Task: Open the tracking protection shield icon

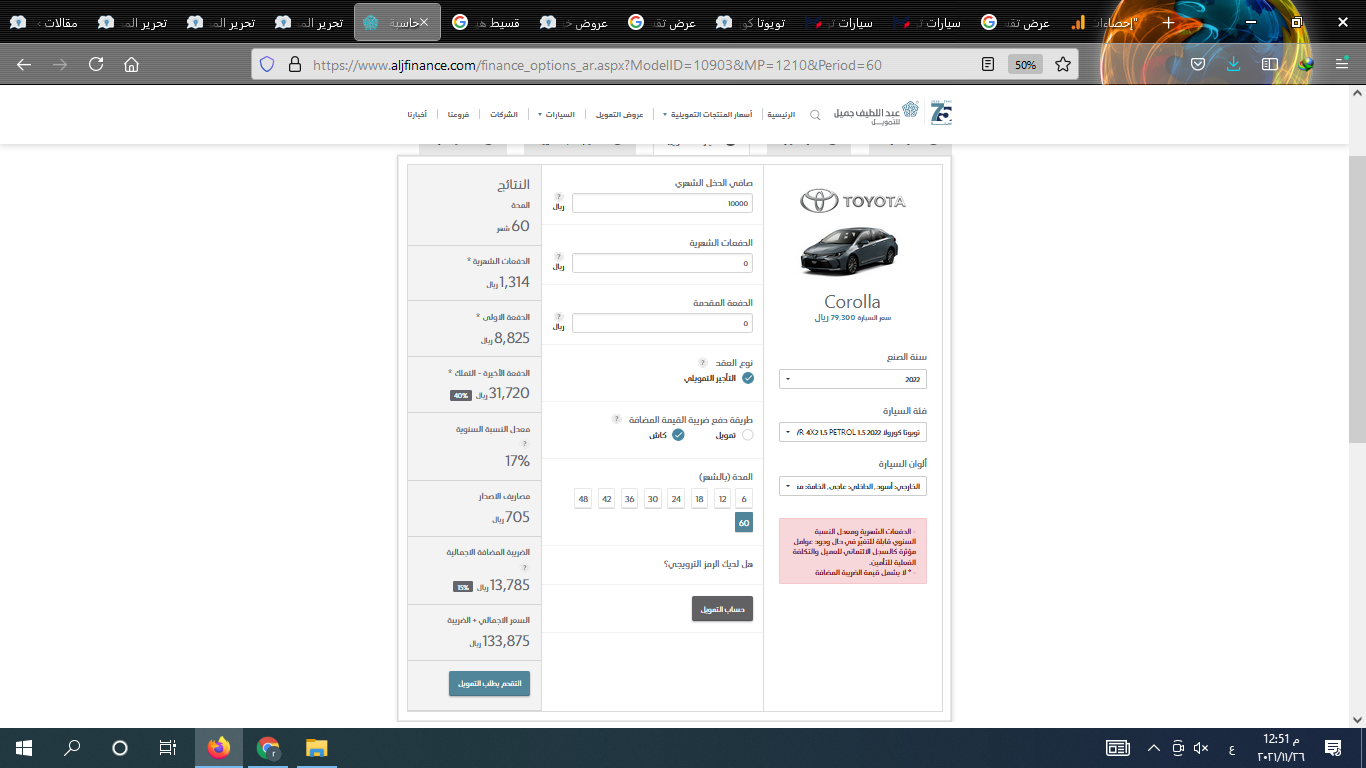Action: [267, 64]
